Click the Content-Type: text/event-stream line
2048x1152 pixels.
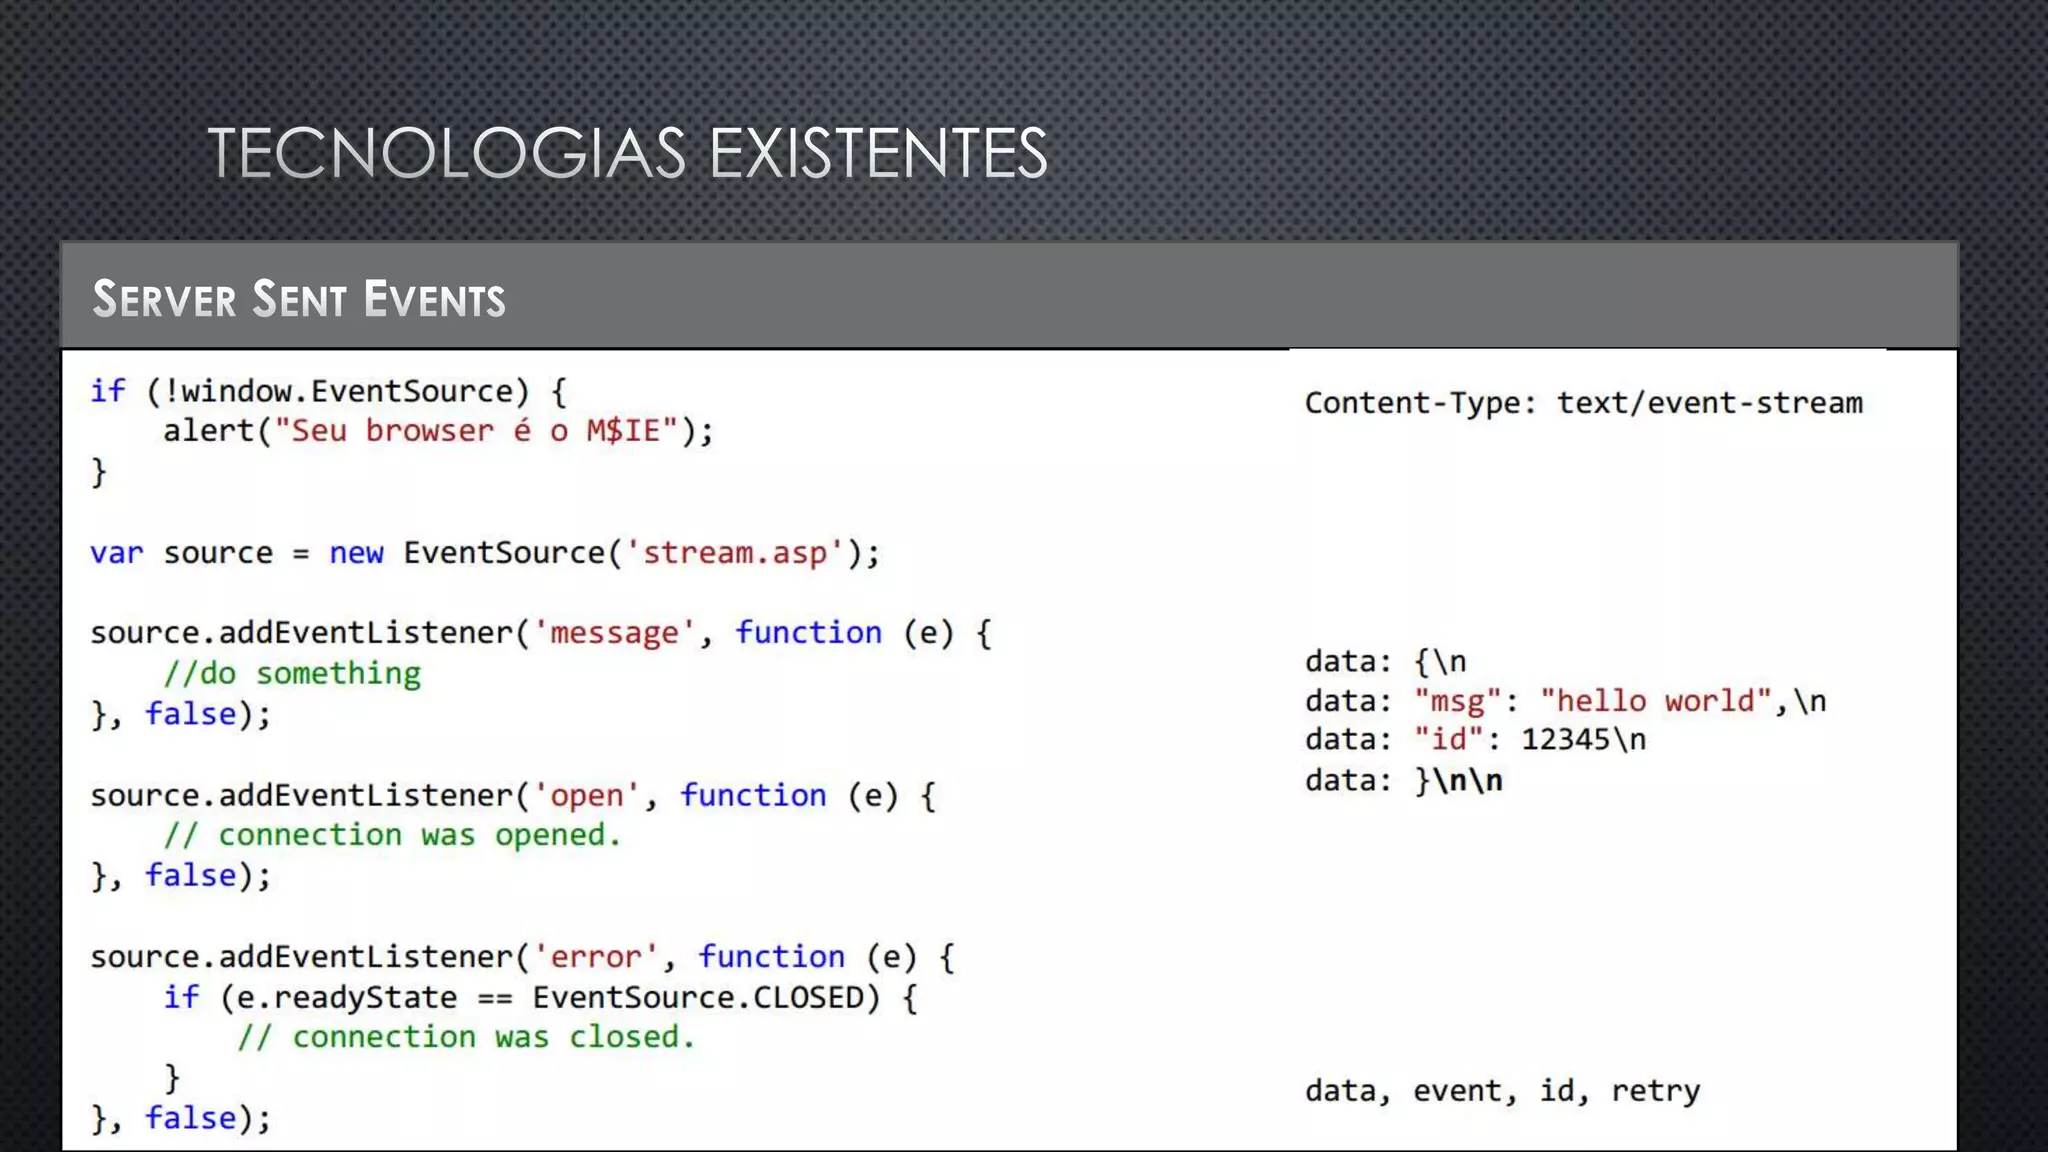1583,403
